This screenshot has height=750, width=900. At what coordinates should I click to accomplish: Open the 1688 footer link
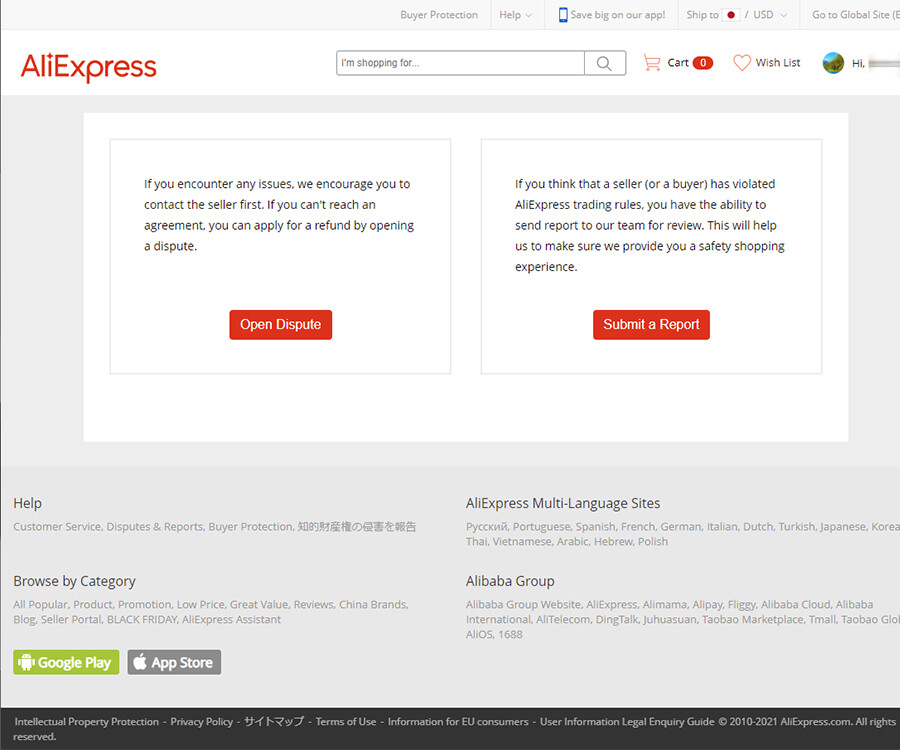coord(510,635)
